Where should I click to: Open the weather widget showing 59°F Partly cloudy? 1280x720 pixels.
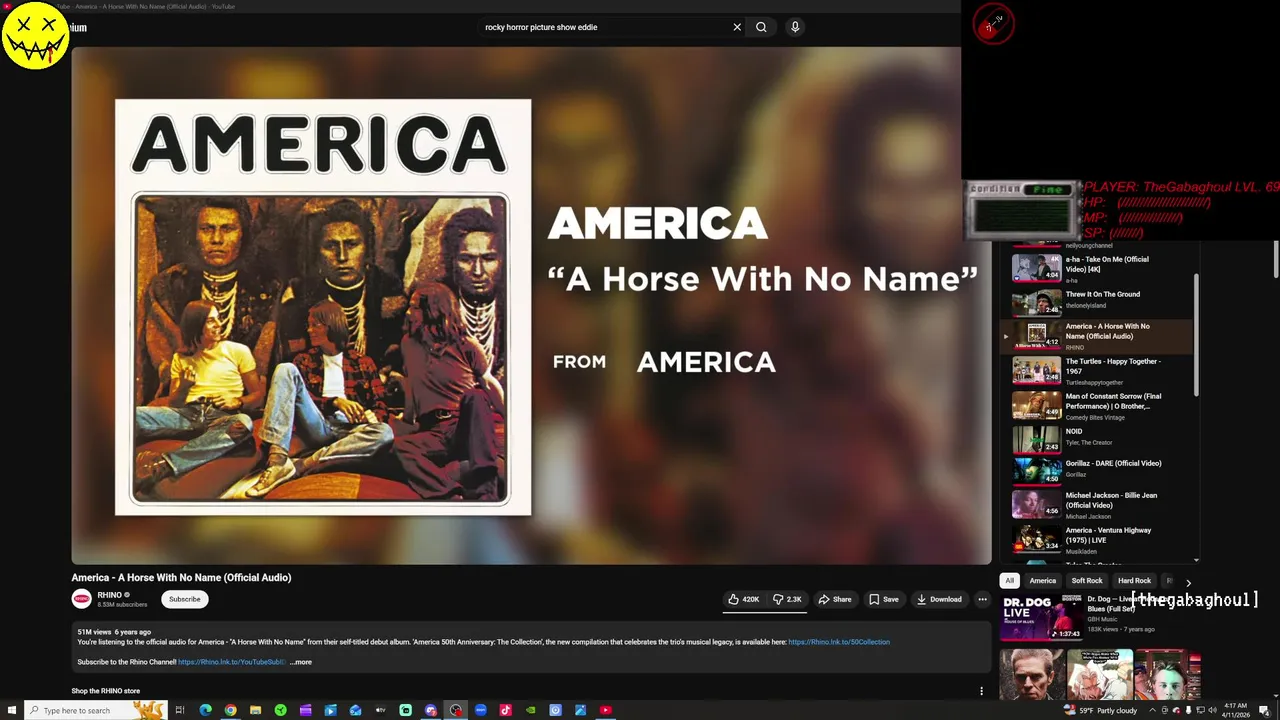point(1101,710)
